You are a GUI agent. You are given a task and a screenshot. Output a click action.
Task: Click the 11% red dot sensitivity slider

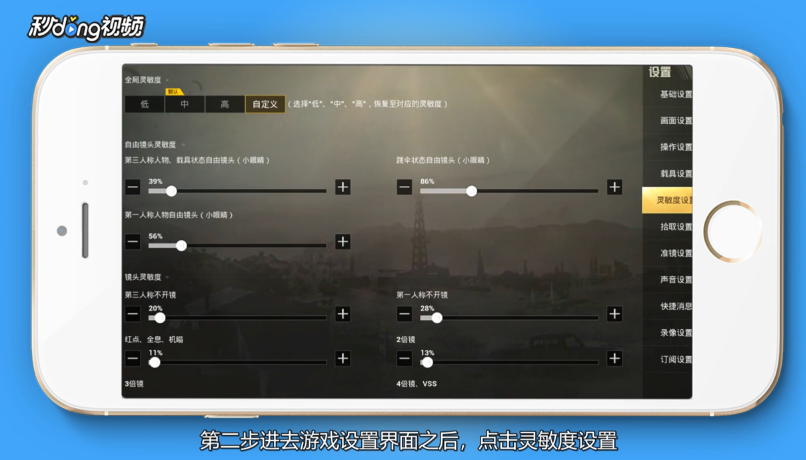[237, 362]
